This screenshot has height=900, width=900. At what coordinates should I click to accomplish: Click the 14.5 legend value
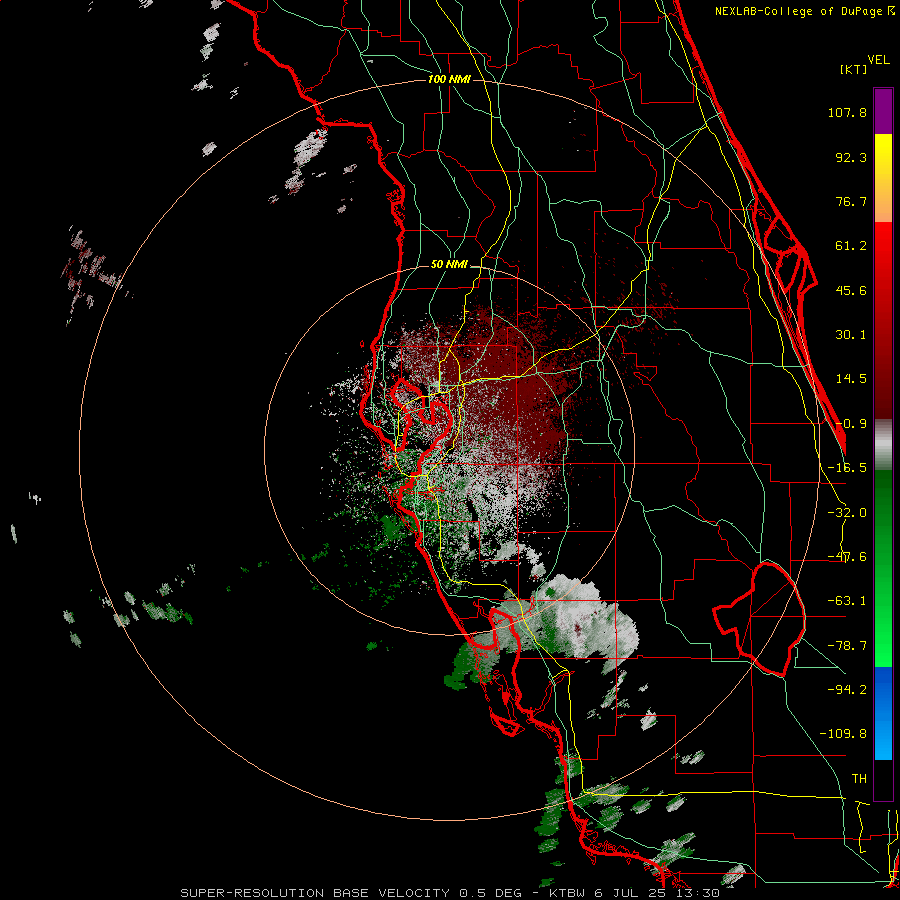click(x=851, y=379)
